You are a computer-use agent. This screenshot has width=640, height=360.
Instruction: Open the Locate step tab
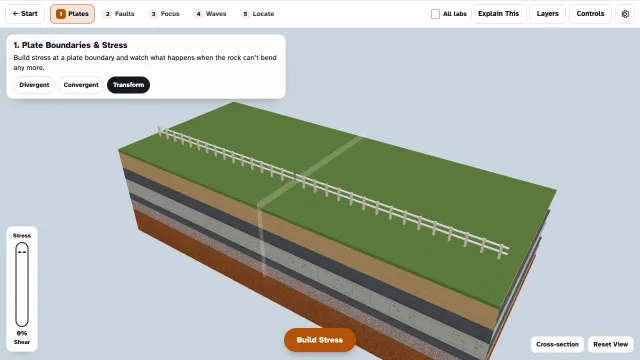[258, 14]
